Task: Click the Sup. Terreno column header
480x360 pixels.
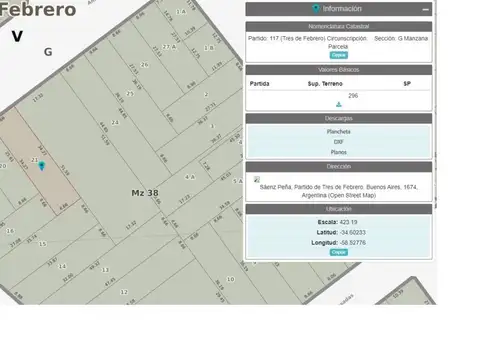Action: (325, 84)
